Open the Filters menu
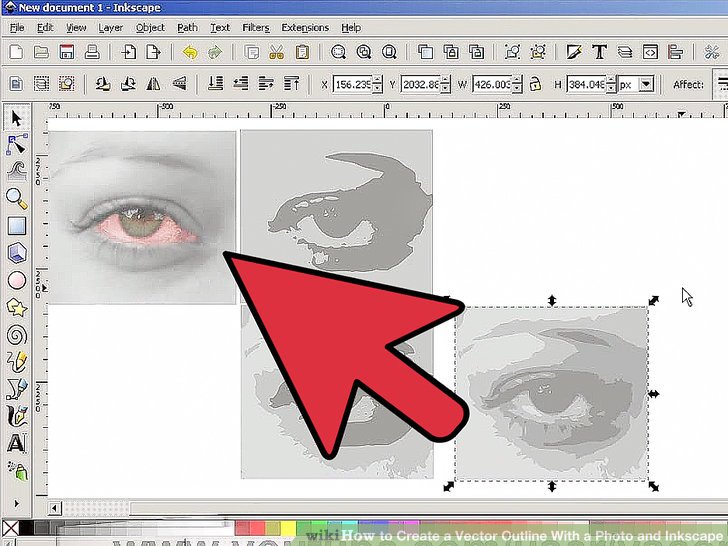The width and height of the screenshot is (728, 546). click(x=256, y=28)
